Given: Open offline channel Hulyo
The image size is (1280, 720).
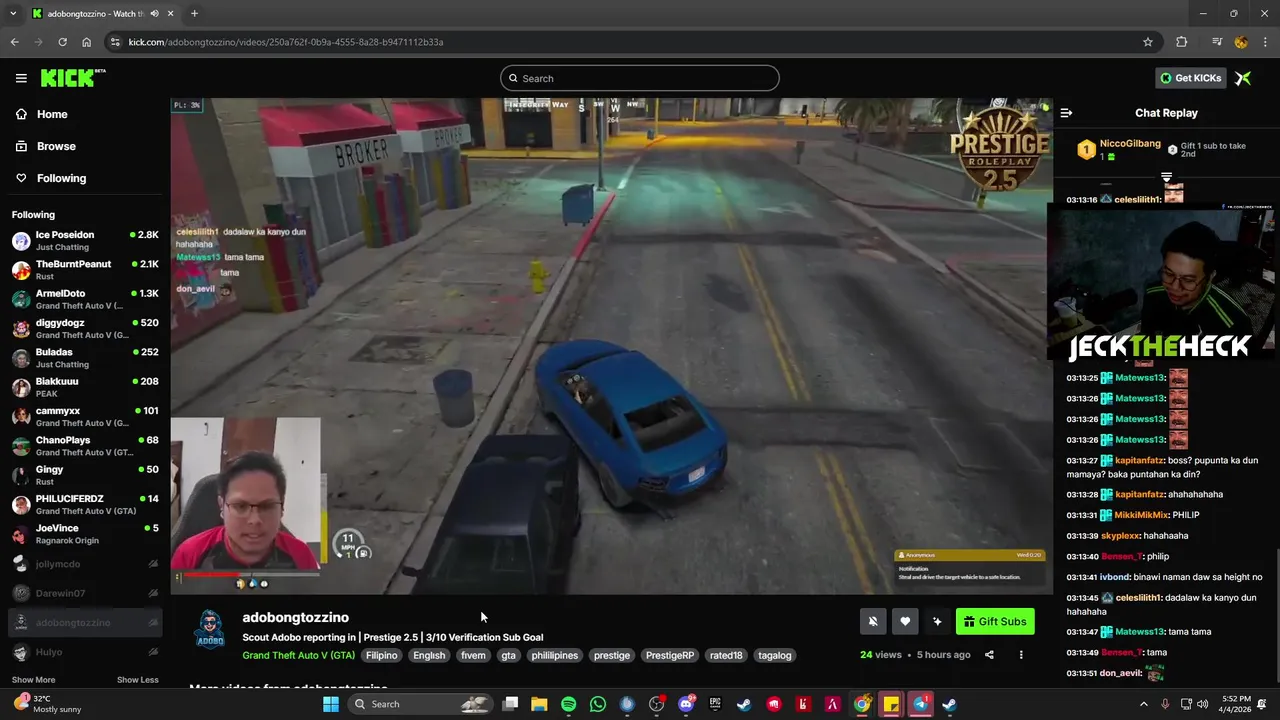Looking at the screenshot, I should (85, 652).
